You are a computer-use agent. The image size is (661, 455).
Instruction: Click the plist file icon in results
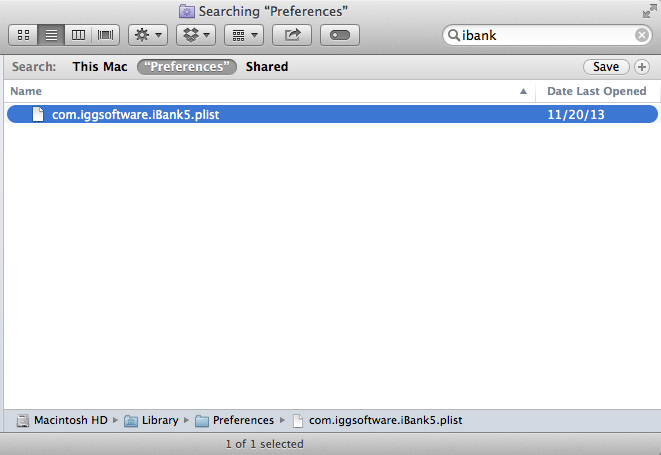(38, 114)
